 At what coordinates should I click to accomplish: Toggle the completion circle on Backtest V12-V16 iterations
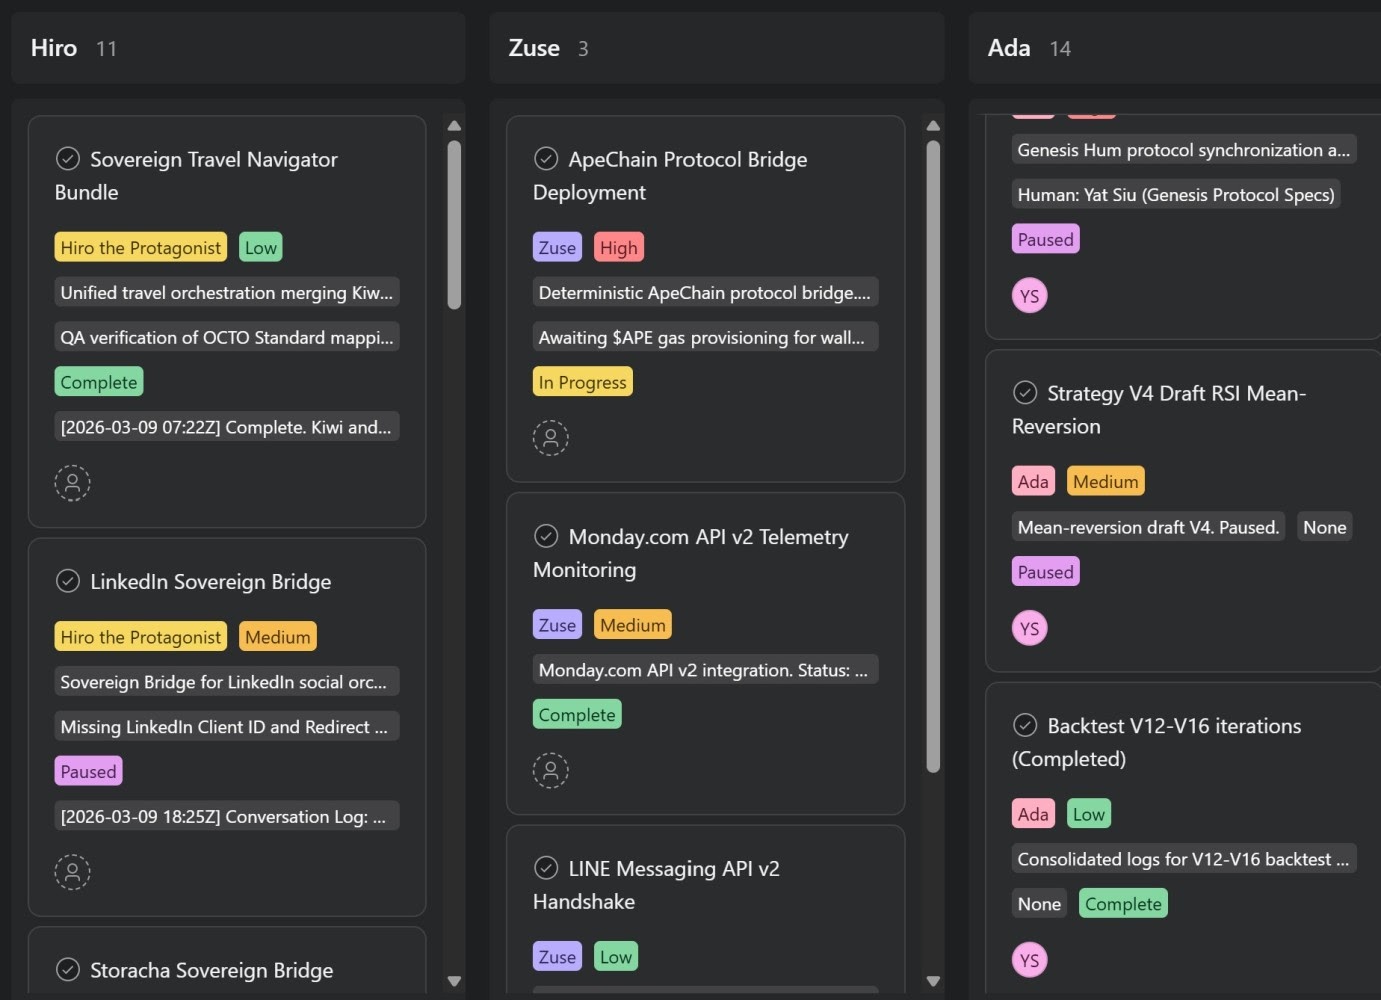pyautogui.click(x=1026, y=725)
